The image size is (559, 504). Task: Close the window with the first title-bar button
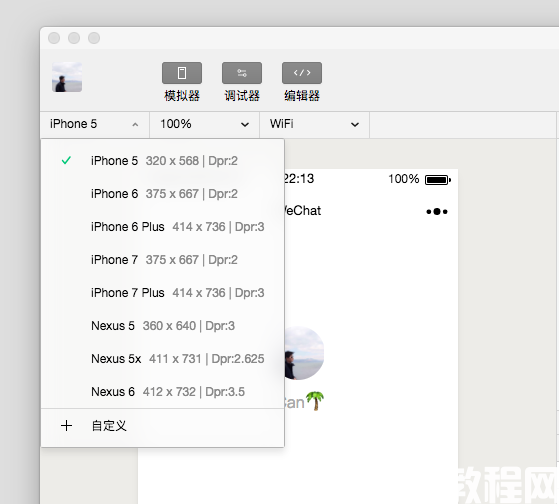54,38
